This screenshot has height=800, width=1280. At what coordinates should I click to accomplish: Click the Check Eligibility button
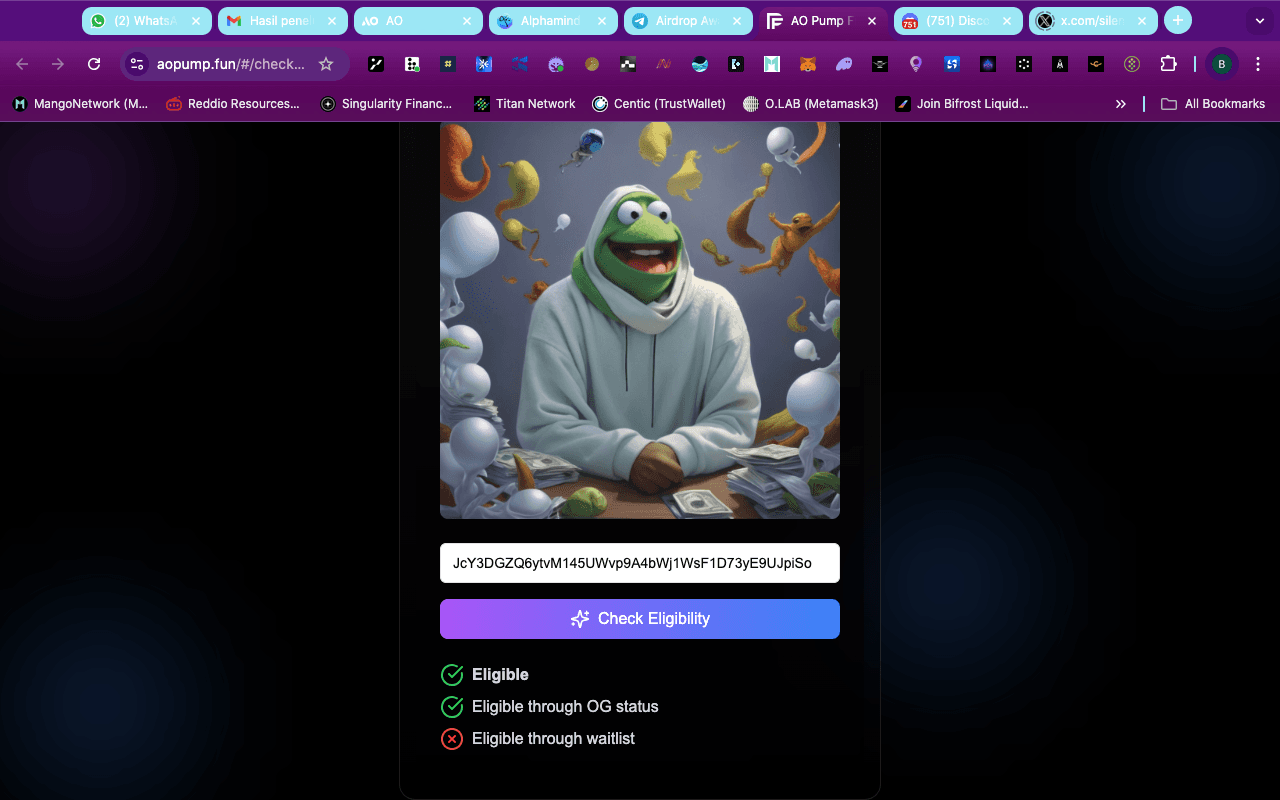640,619
